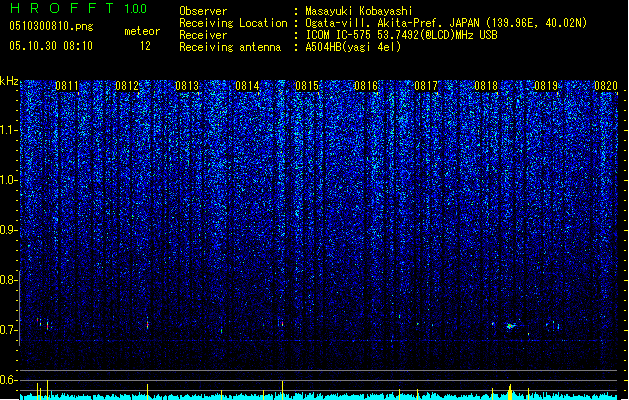Click the 1.0 frequency axis label
Screen dimensions: 629x400
(9, 180)
